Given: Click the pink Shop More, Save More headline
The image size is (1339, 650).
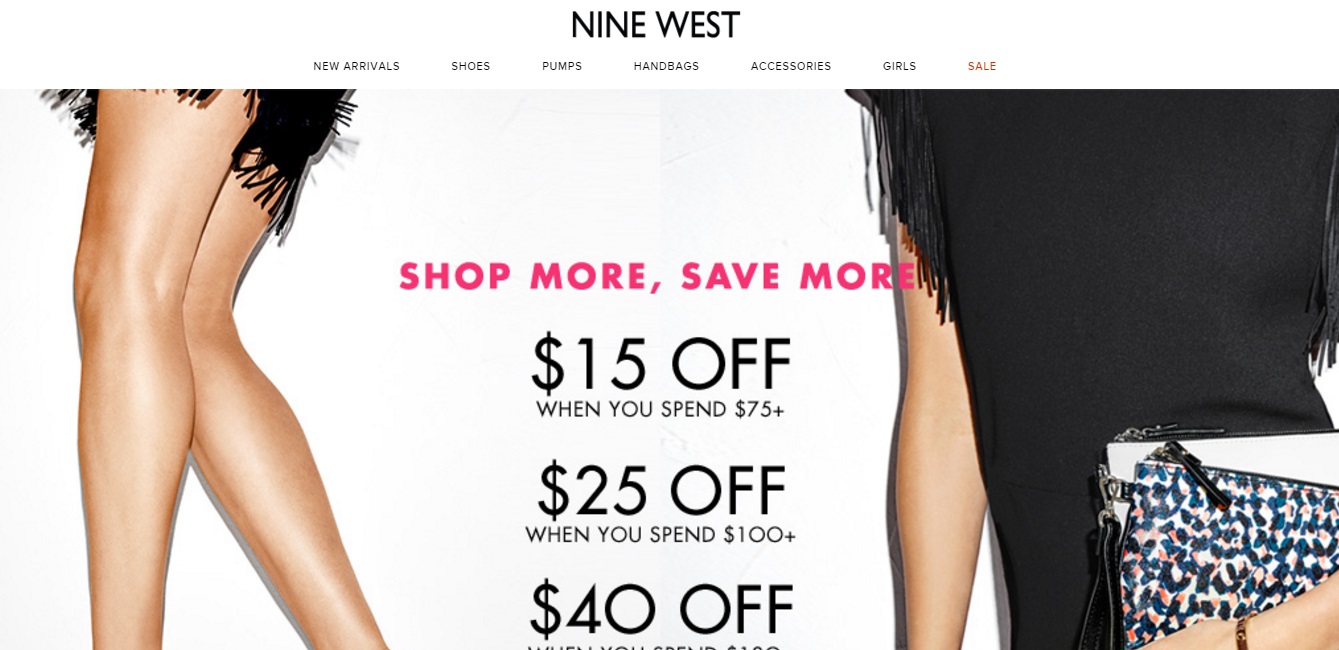Looking at the screenshot, I should pos(657,277).
